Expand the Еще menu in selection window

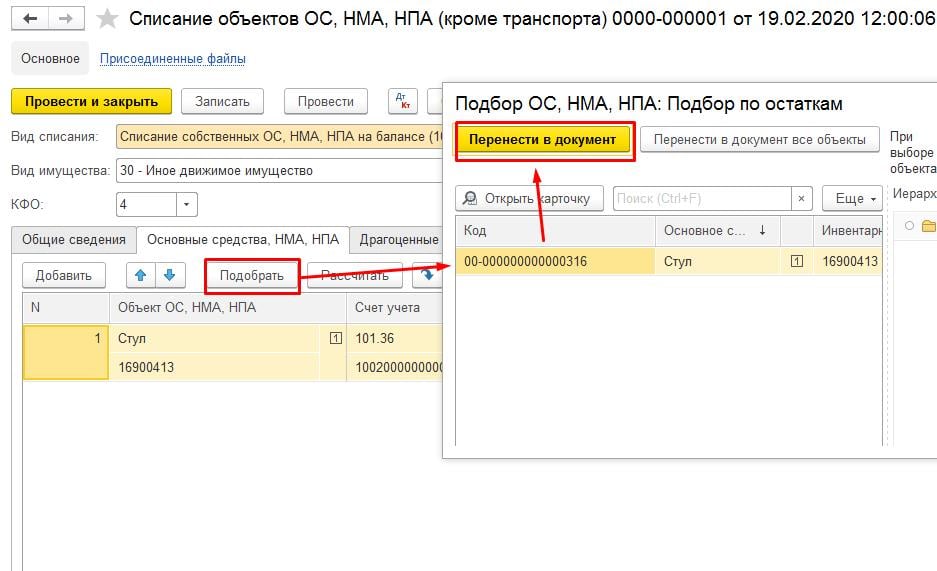[853, 198]
